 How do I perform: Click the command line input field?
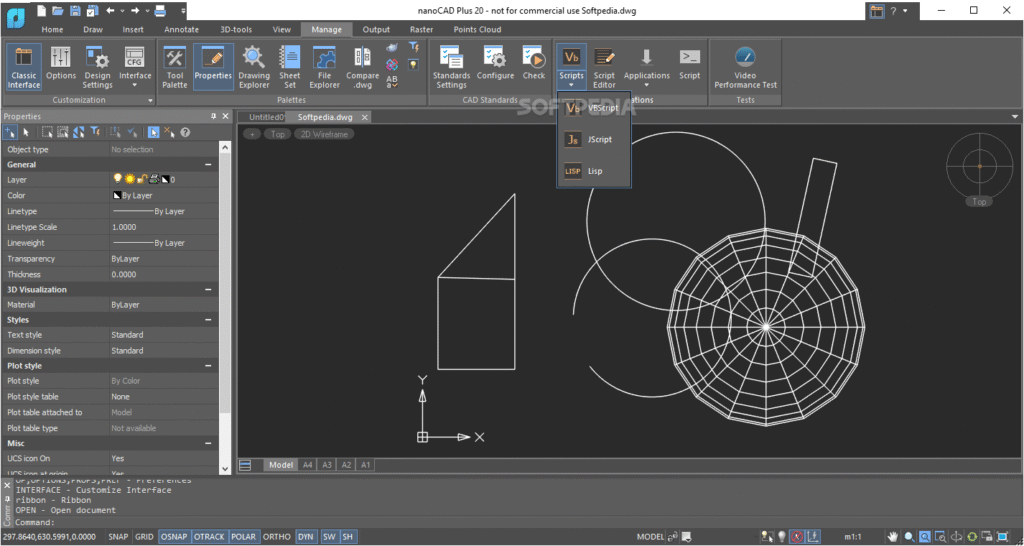point(300,522)
